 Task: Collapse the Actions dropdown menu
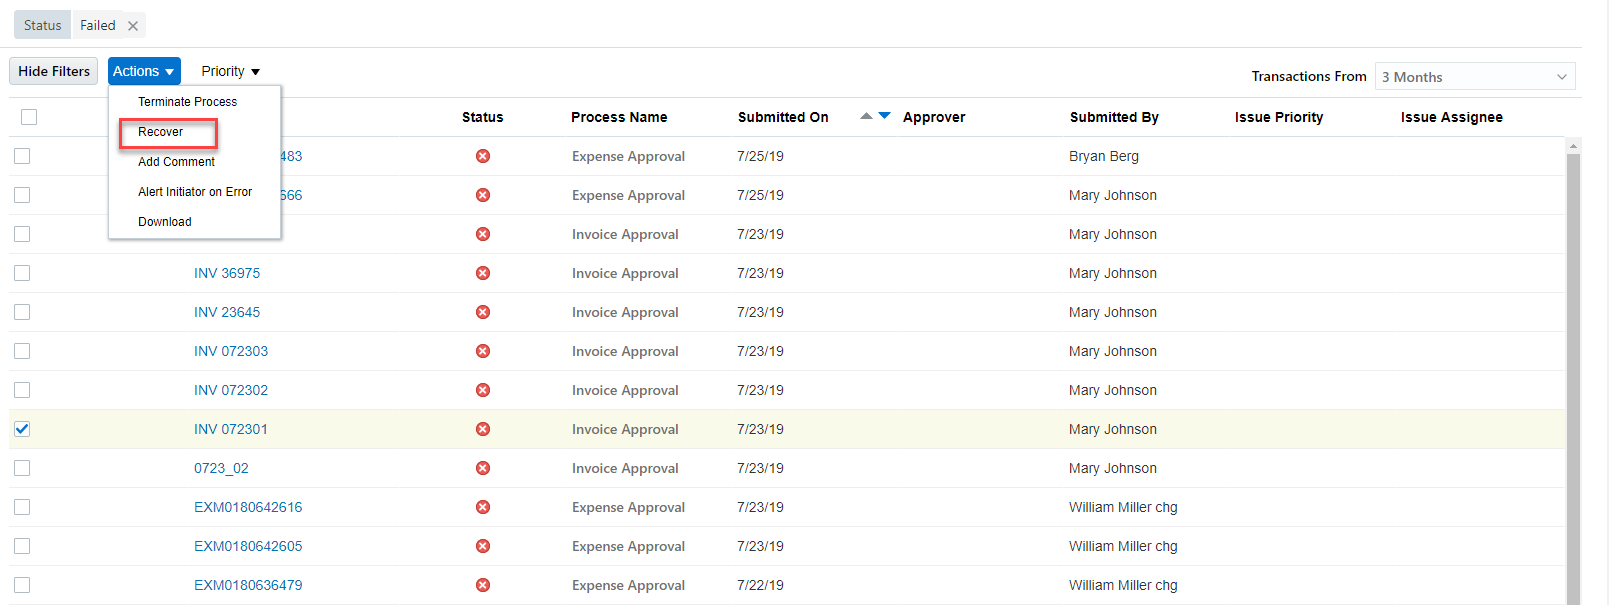coord(144,71)
